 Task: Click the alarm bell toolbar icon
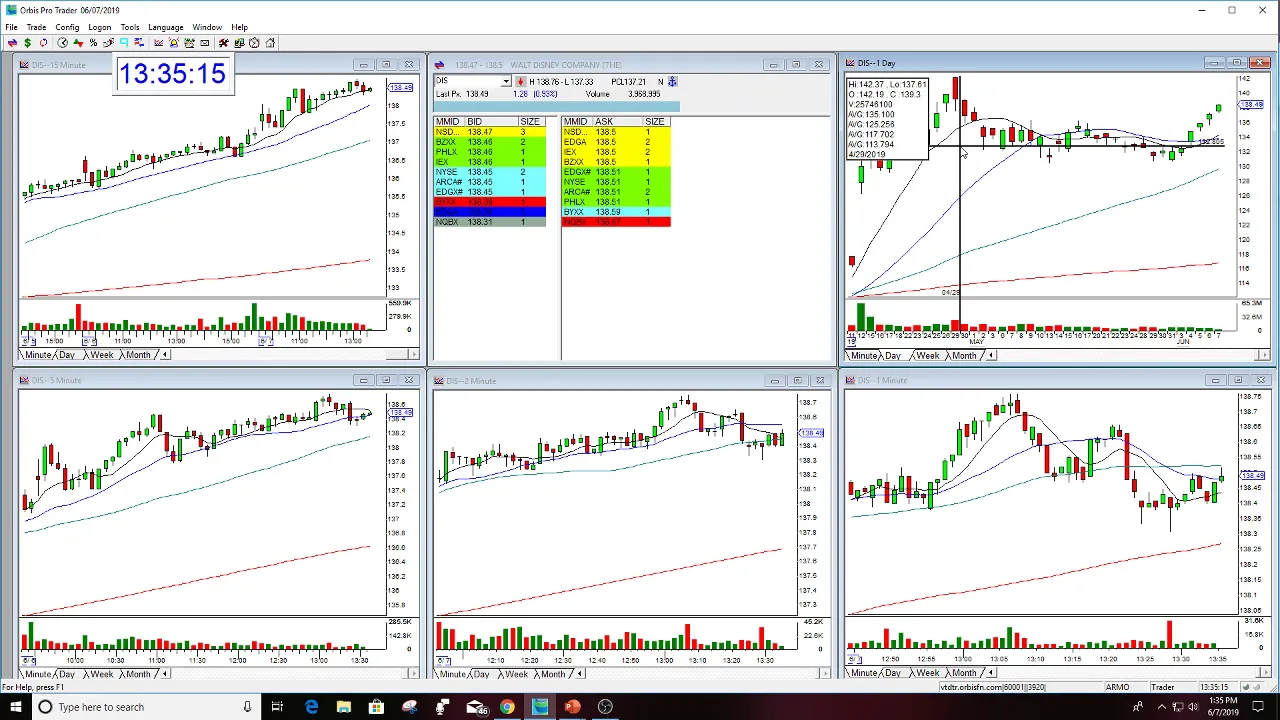point(174,43)
